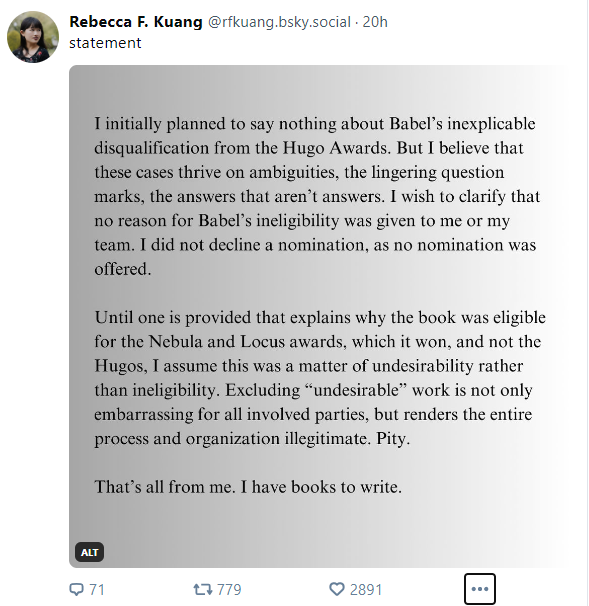Click the reply speech-bubble icon

click(x=76, y=589)
